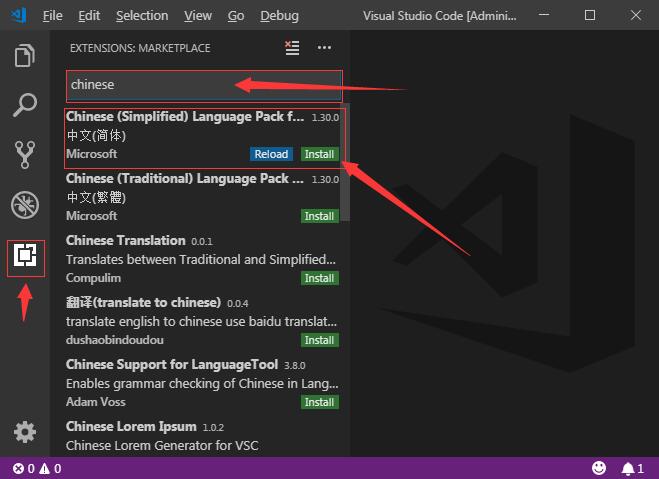Open the notifications bell
Image resolution: width=659 pixels, height=479 pixels.
click(x=633, y=468)
